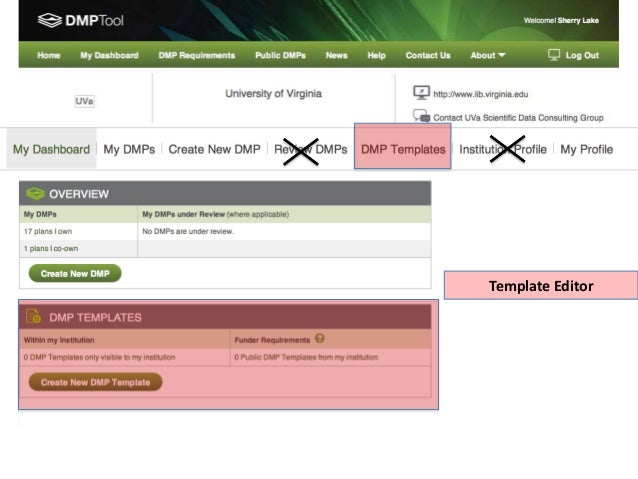Click the DMP Templates panel document icon
Viewport: 638px width, 479px height.
[33, 316]
